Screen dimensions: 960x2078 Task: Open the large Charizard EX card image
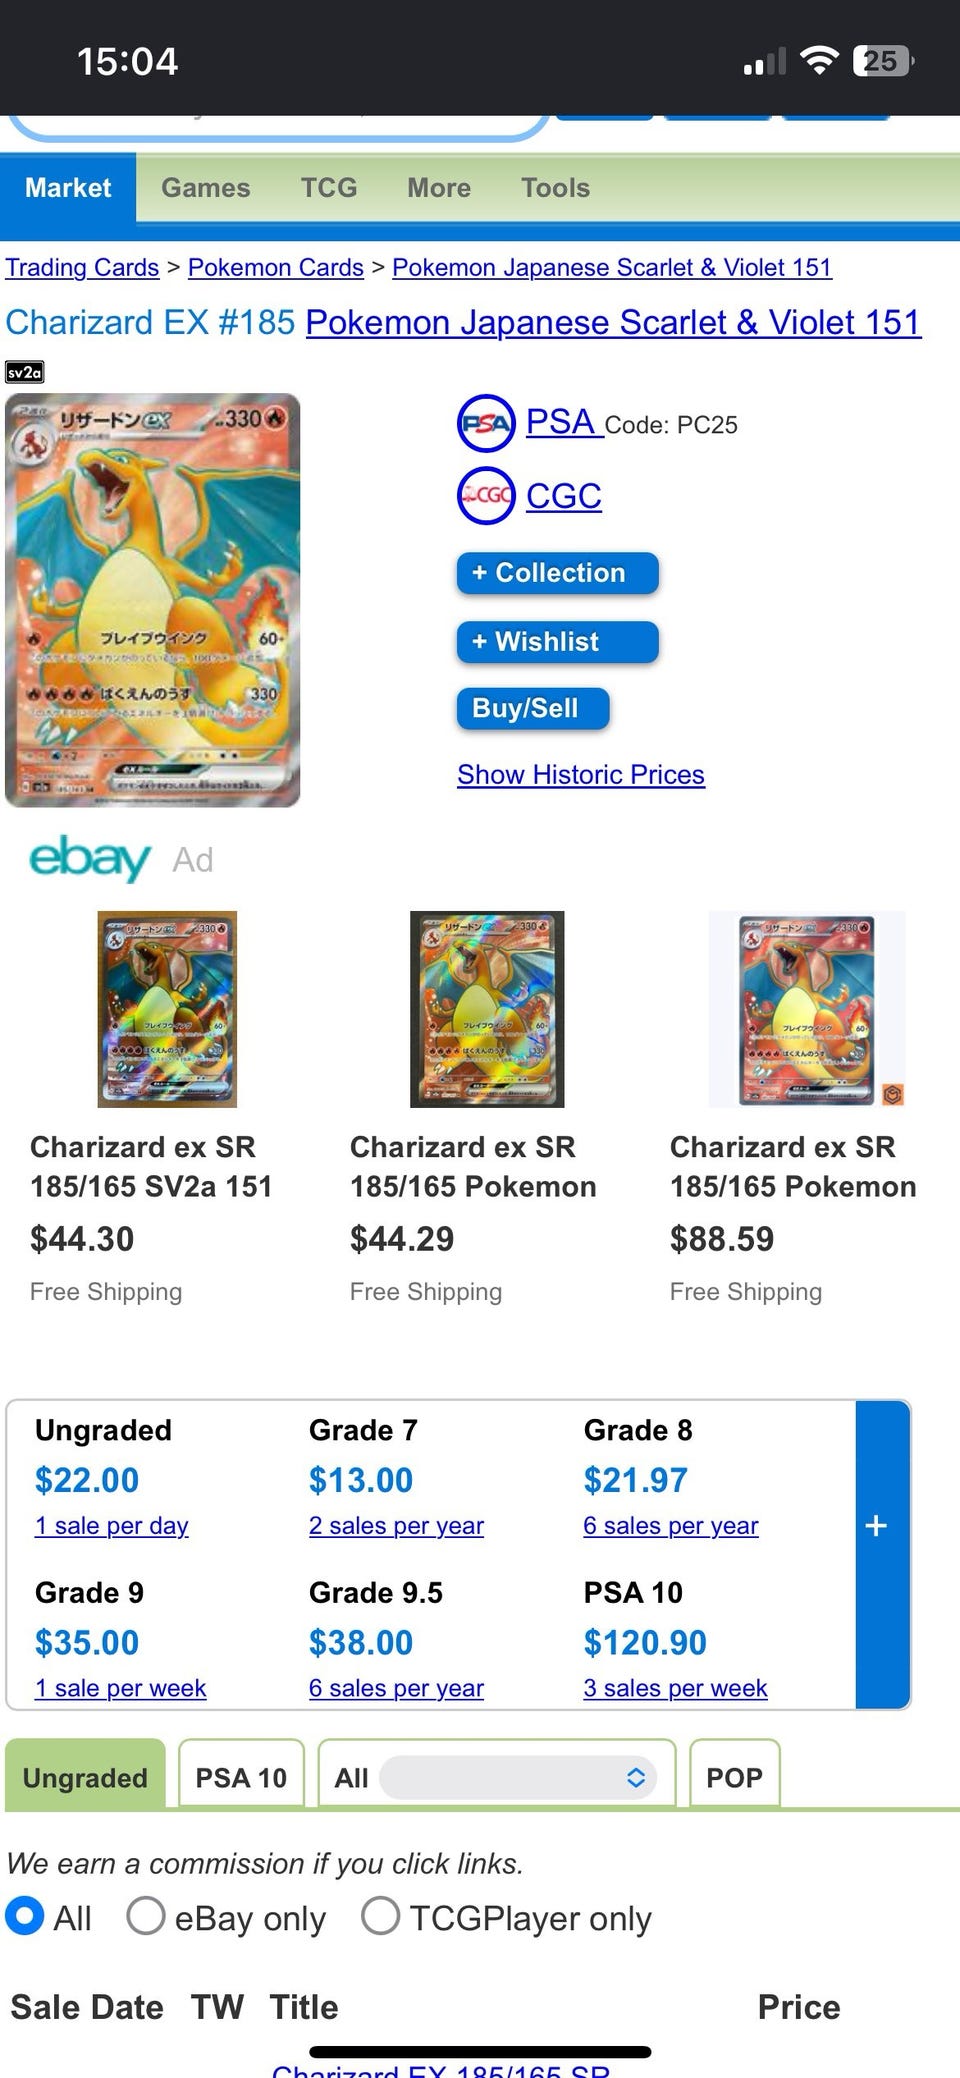(153, 600)
